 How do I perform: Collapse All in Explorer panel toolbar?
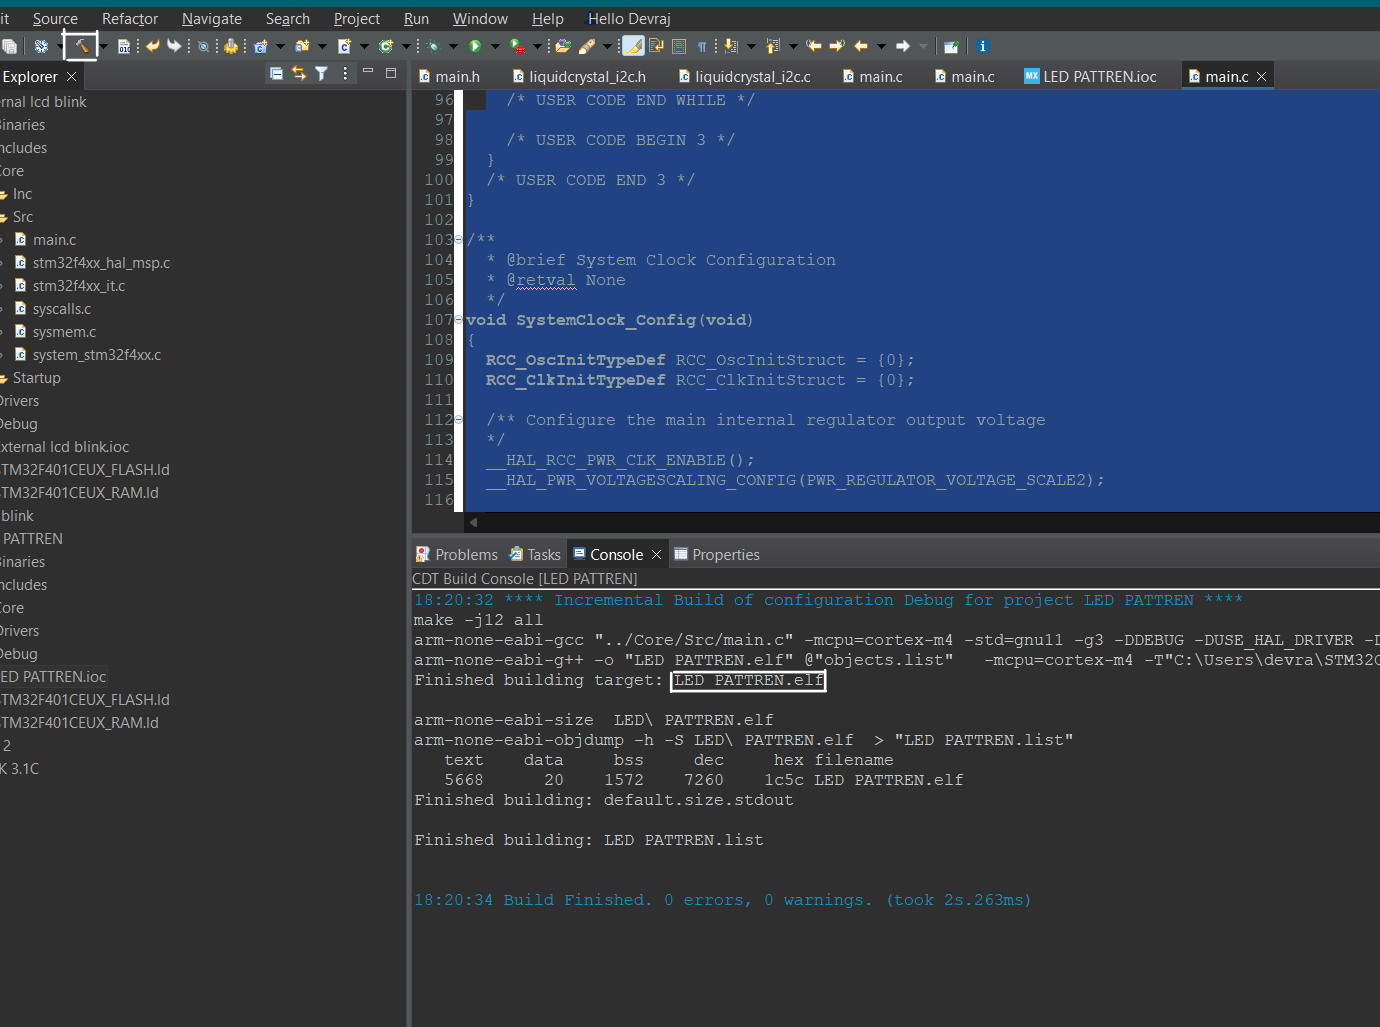(276, 74)
